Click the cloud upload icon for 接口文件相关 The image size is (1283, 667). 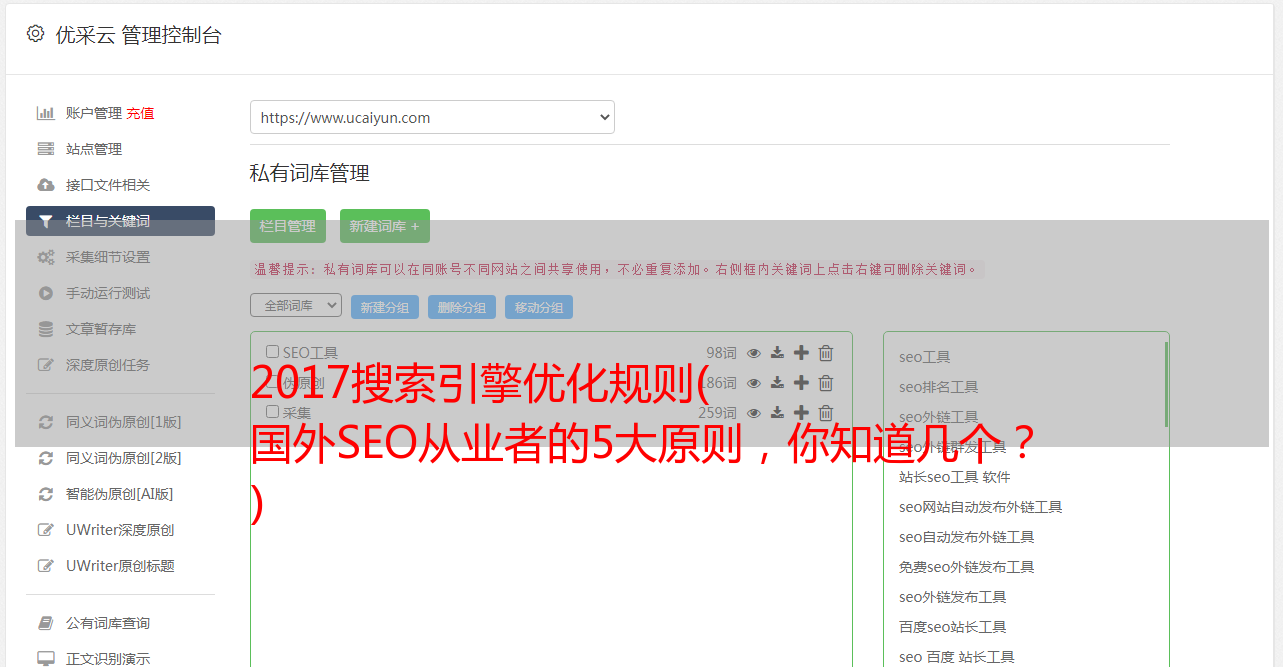45,185
